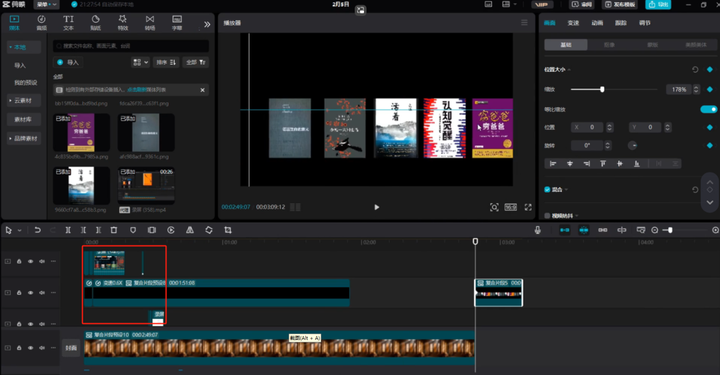
Task: Click the refresh link in the notification
Action: 137,90
